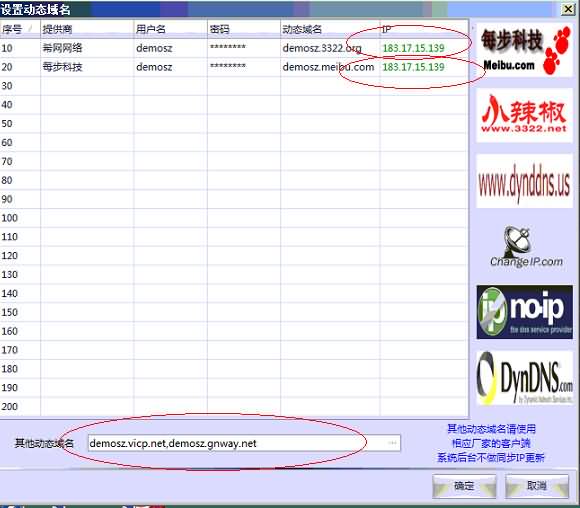Close the 设置动态域名 dialog
Screen dimensions: 580x508
[568, 9]
